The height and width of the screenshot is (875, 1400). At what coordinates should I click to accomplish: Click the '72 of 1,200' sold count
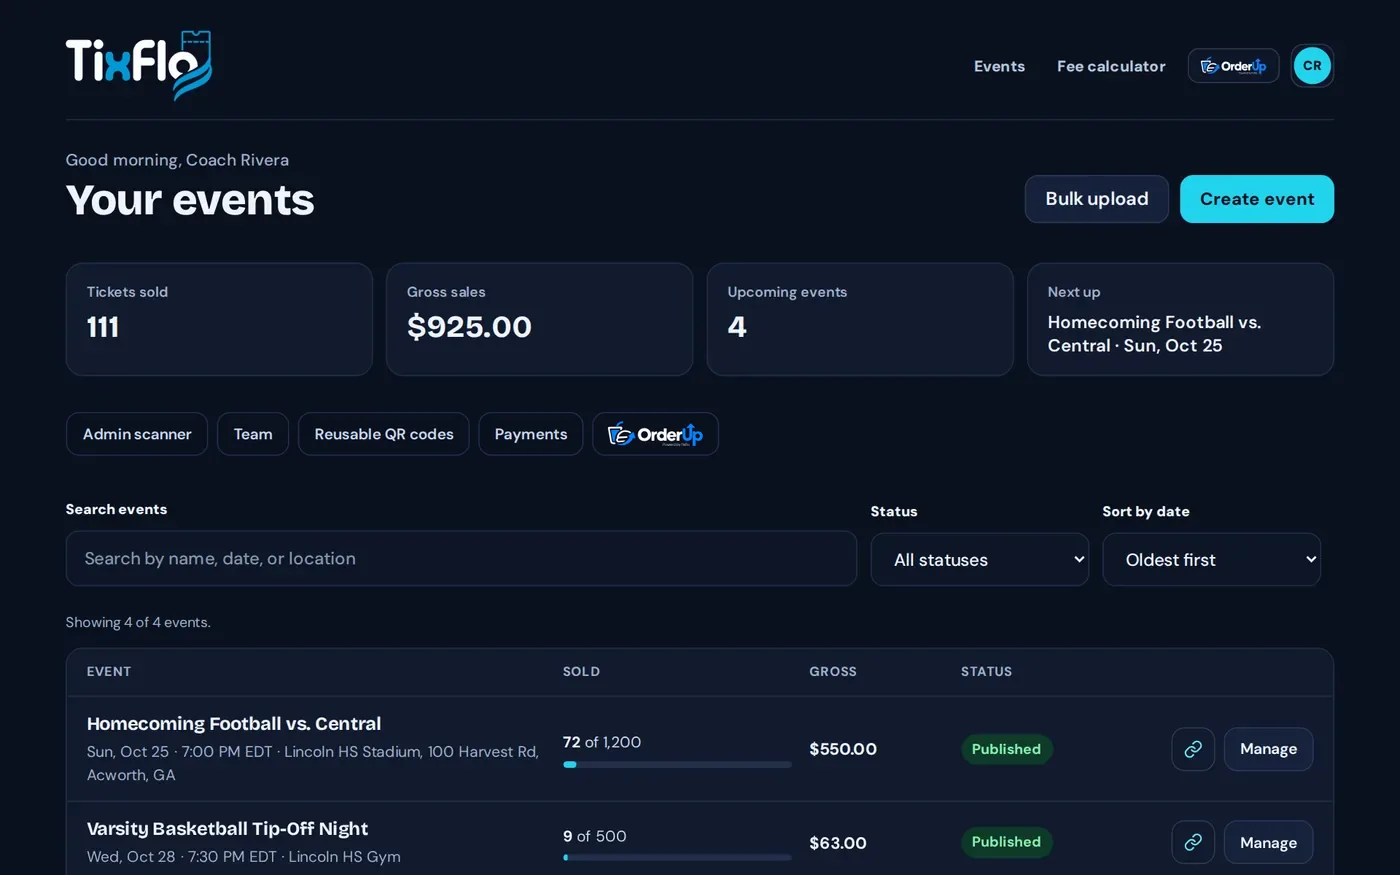pos(602,742)
